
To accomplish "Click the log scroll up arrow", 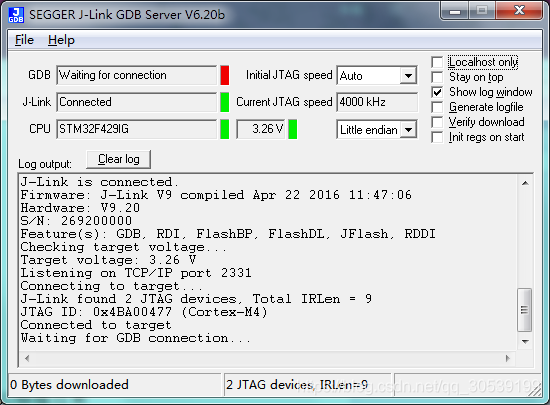I will pyautogui.click(x=525, y=183).
